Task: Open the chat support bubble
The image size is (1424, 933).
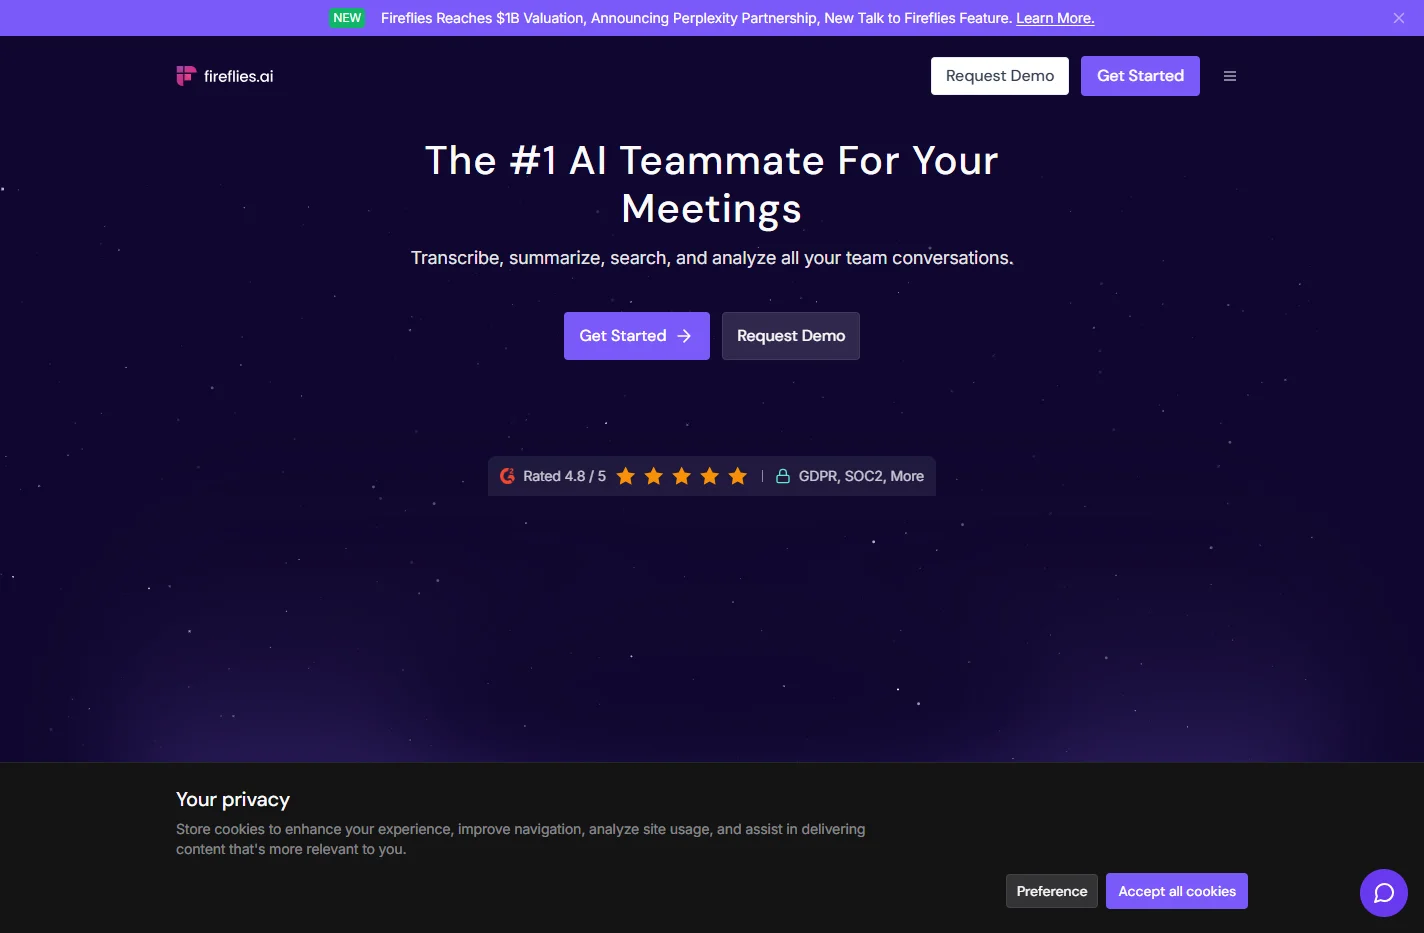Action: point(1384,893)
